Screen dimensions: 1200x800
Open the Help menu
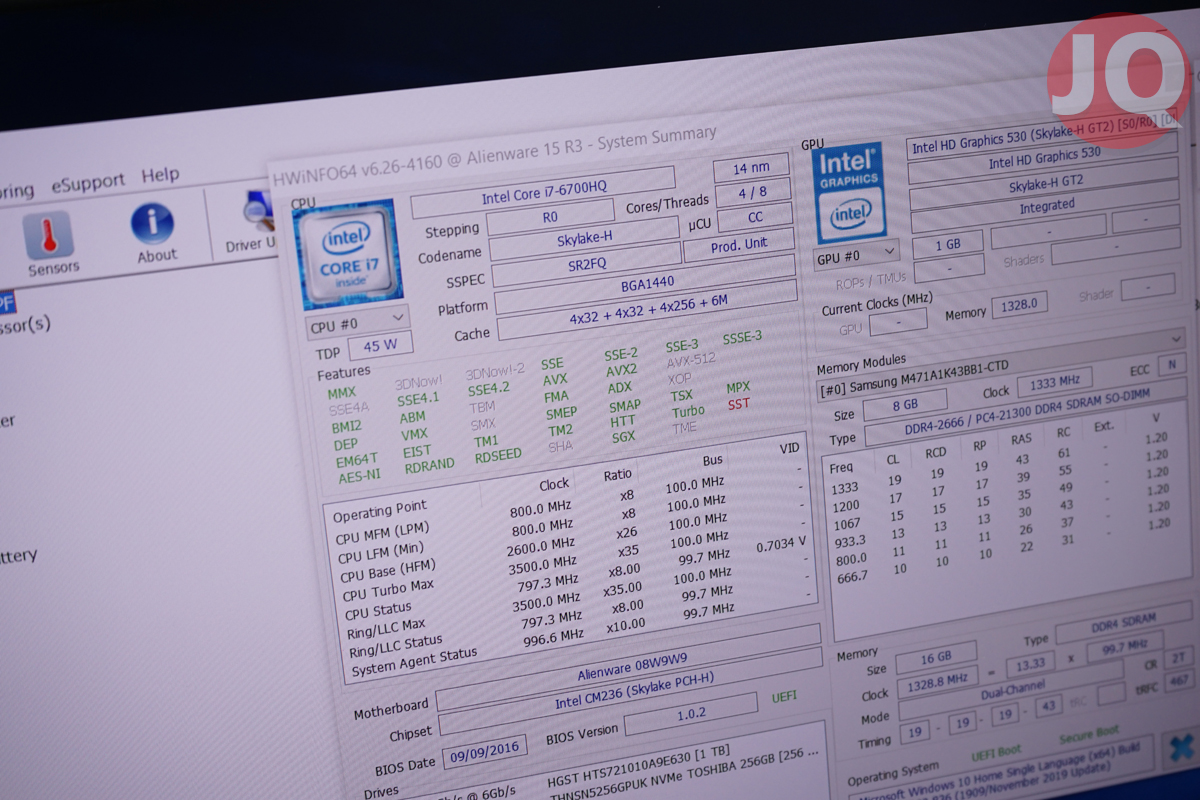click(x=160, y=176)
